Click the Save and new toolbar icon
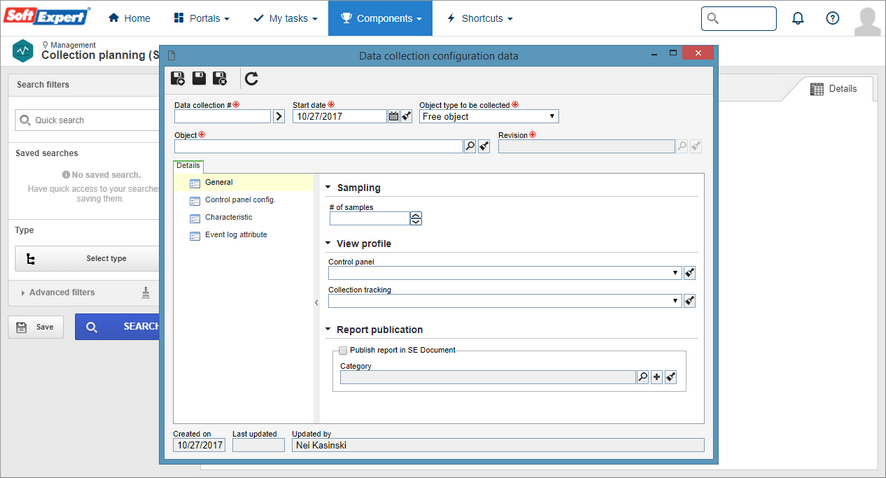 coord(178,79)
